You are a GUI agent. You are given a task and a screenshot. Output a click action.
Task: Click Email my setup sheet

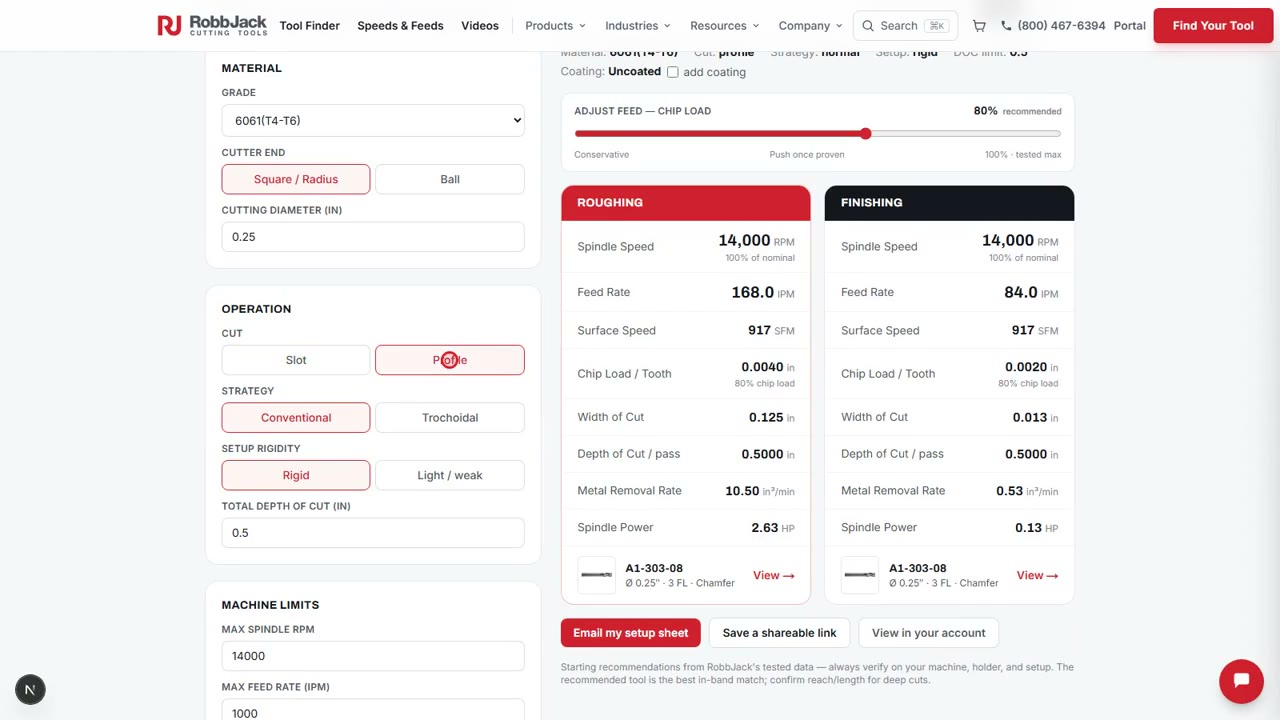631,633
